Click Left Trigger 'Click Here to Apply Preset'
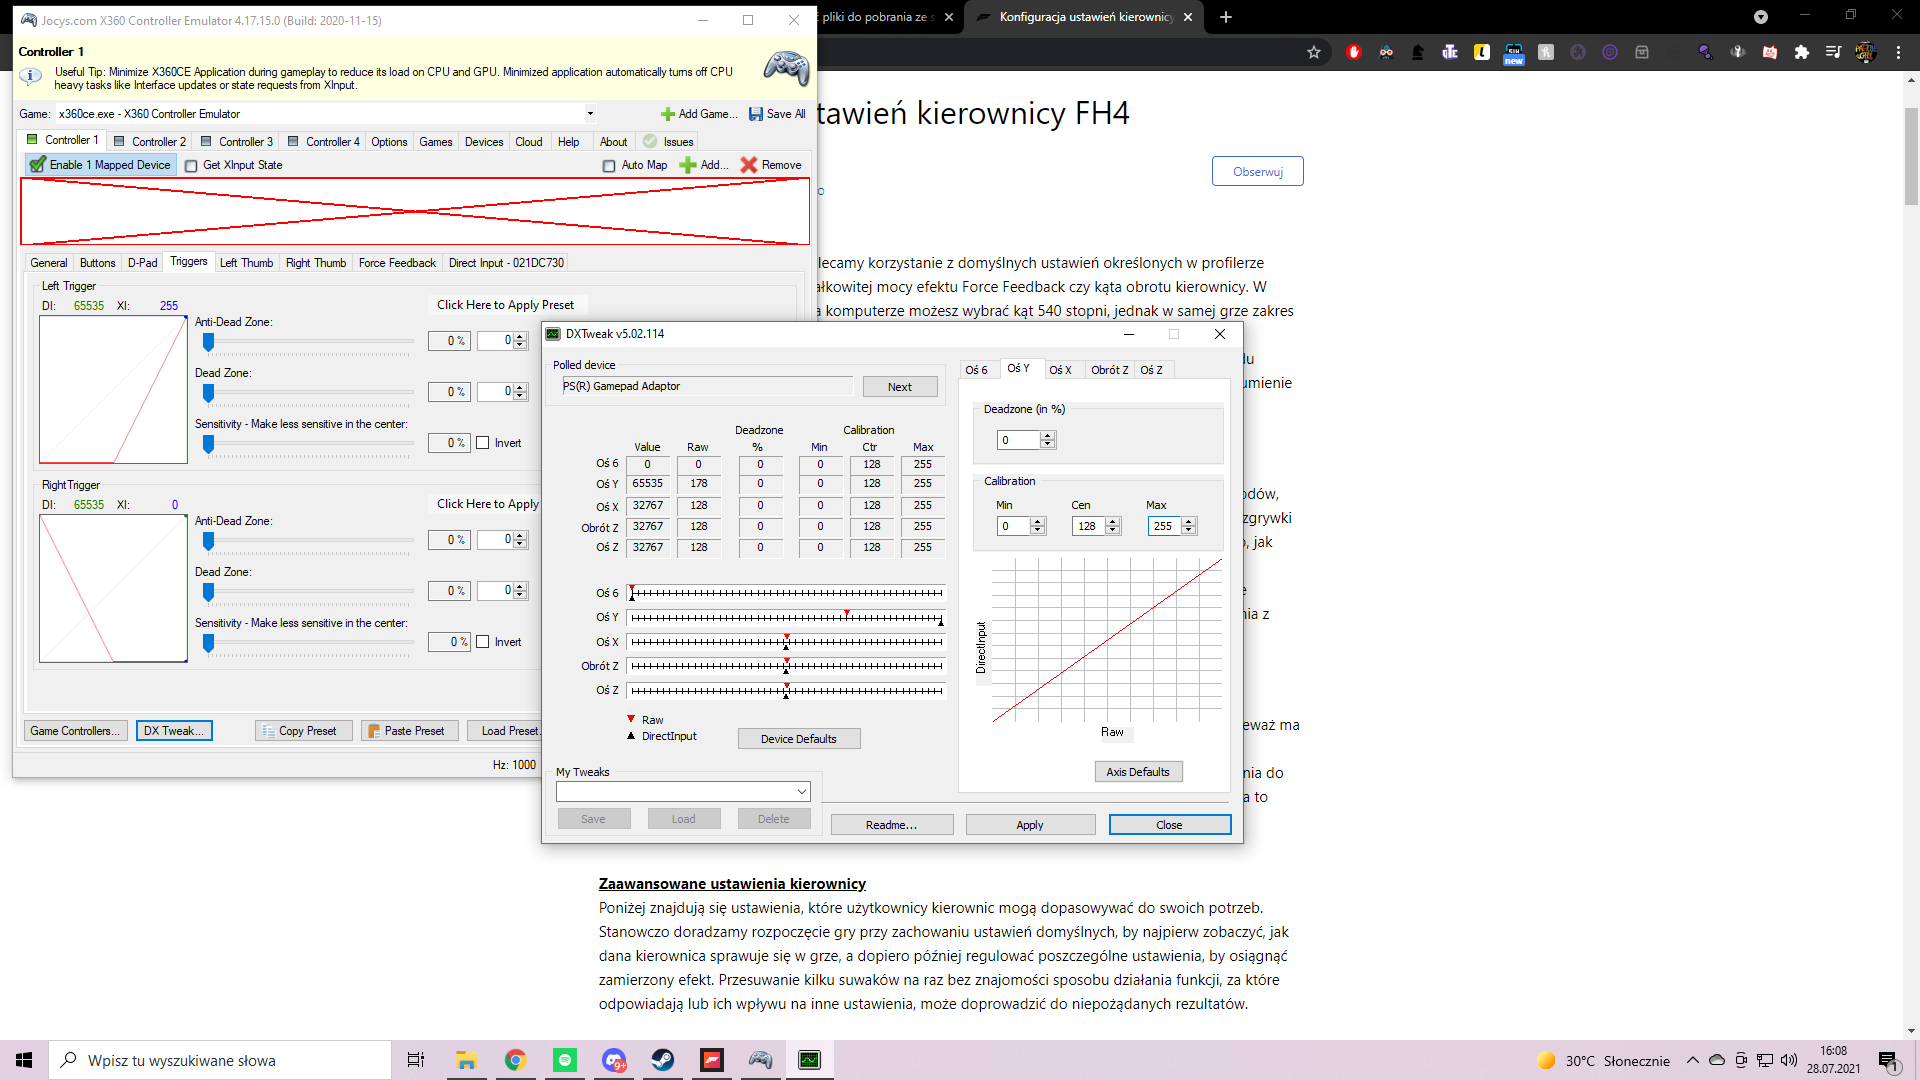Image resolution: width=1920 pixels, height=1080 pixels. pyautogui.click(x=505, y=305)
